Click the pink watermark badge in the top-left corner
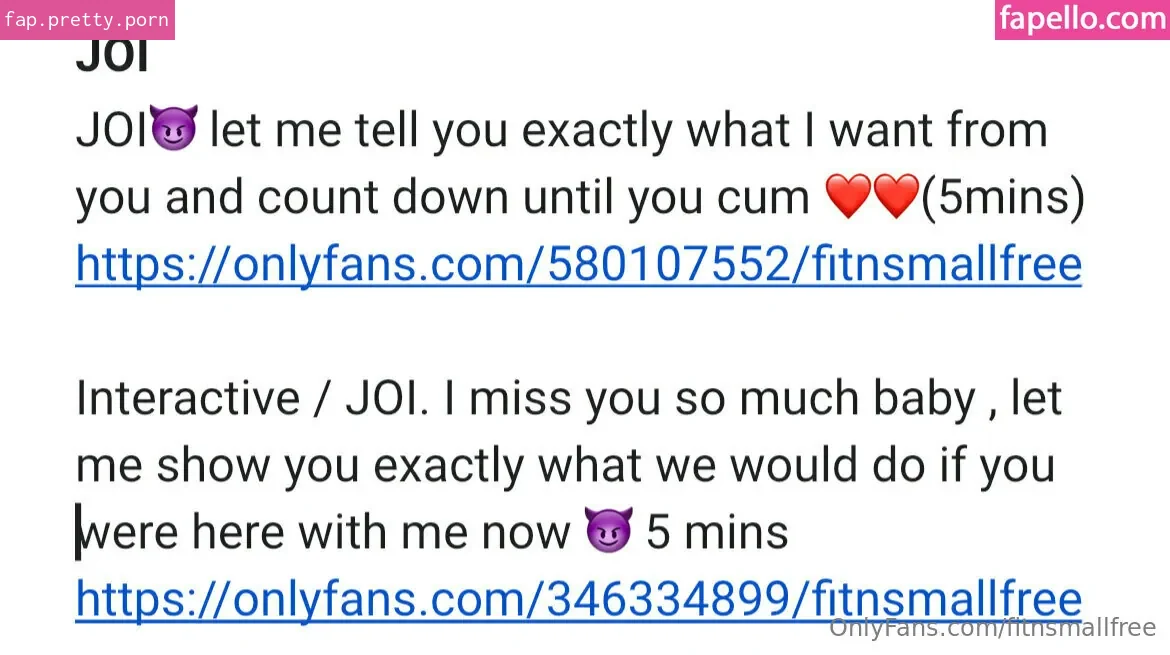 (x=87, y=19)
